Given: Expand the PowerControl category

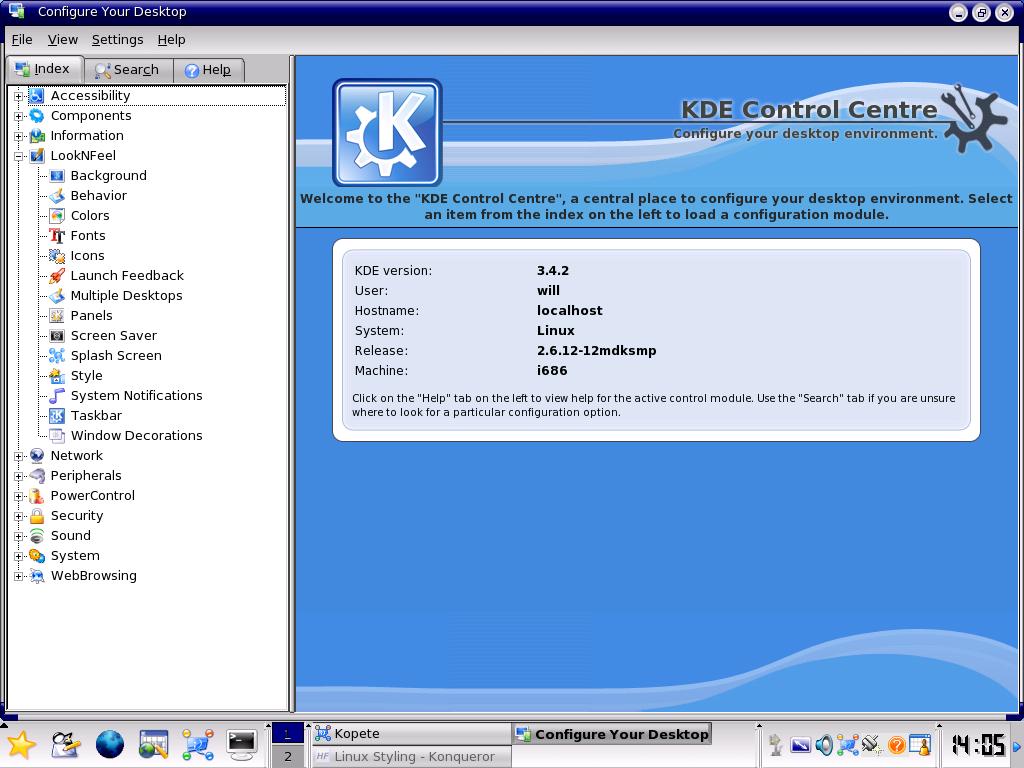Looking at the screenshot, I should tap(18, 496).
